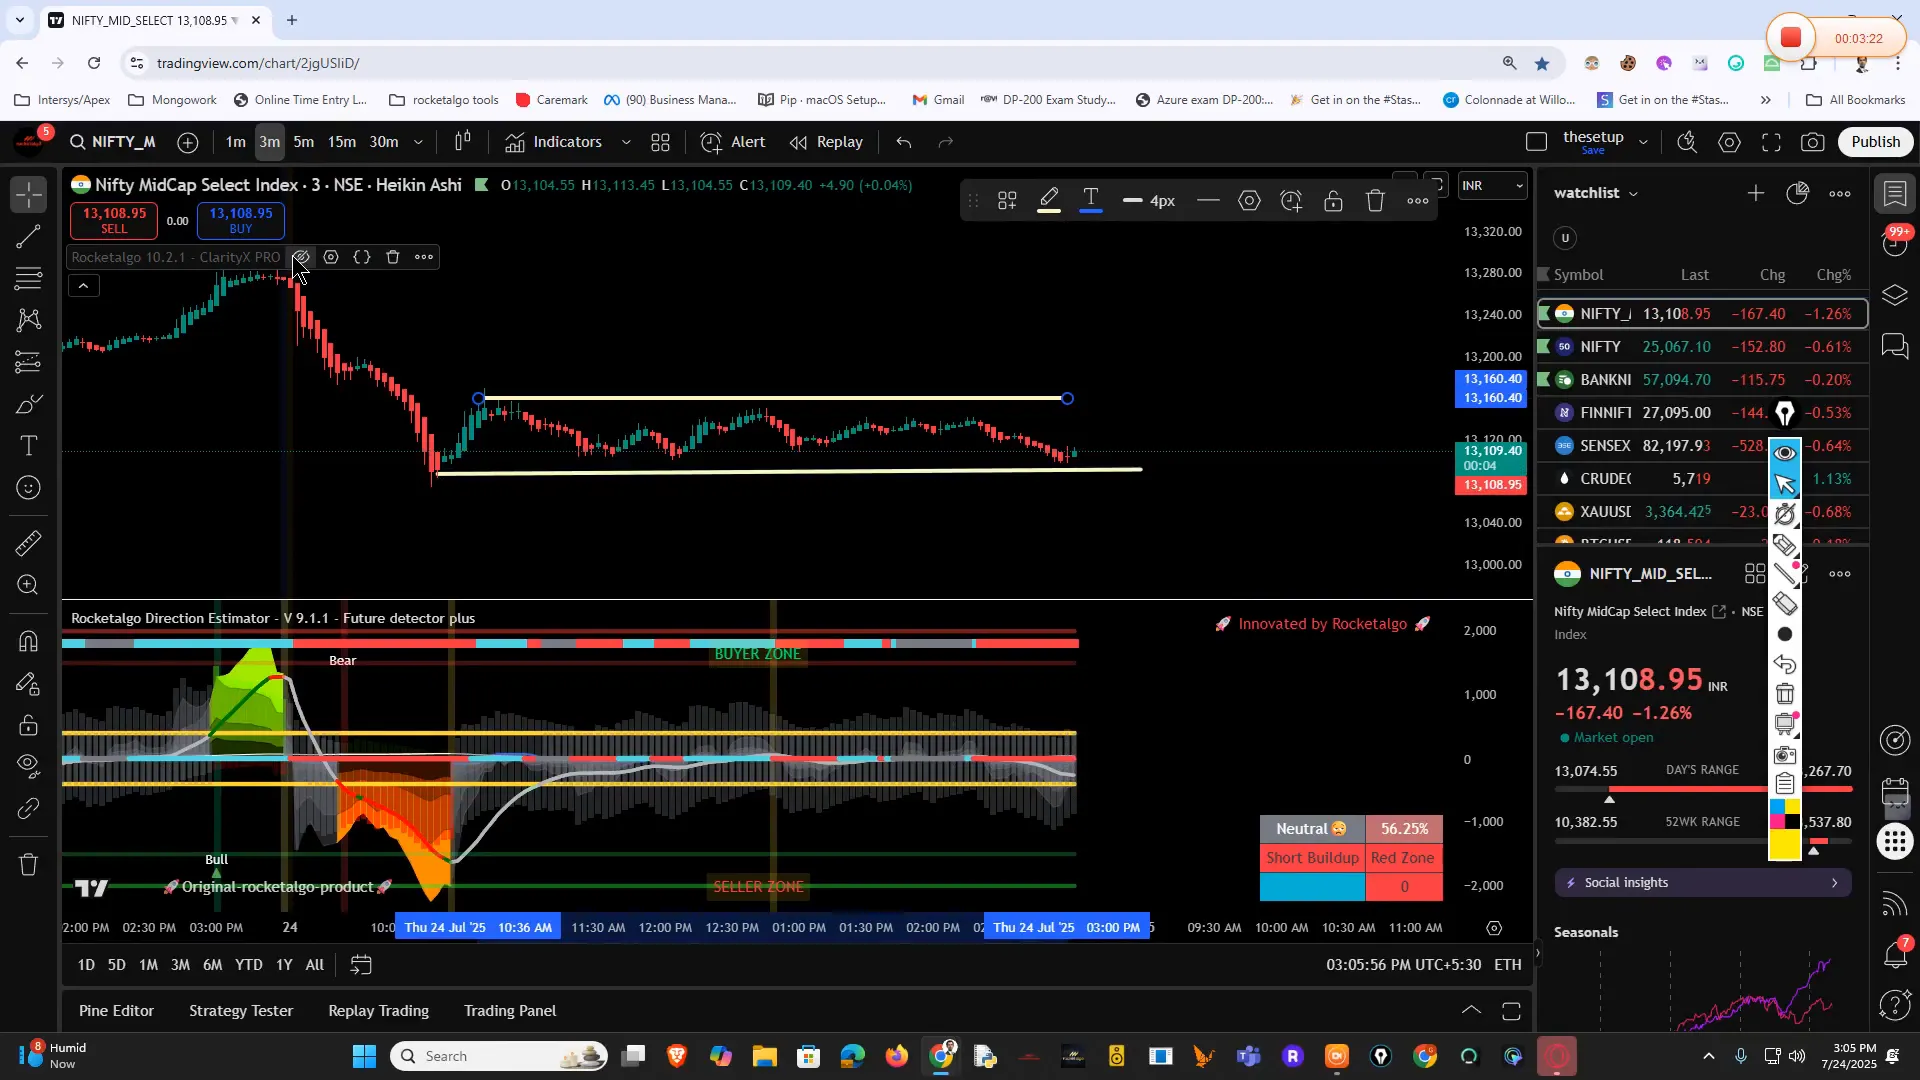Open the Indicators dialog
The height and width of the screenshot is (1080, 1920).
click(x=554, y=142)
